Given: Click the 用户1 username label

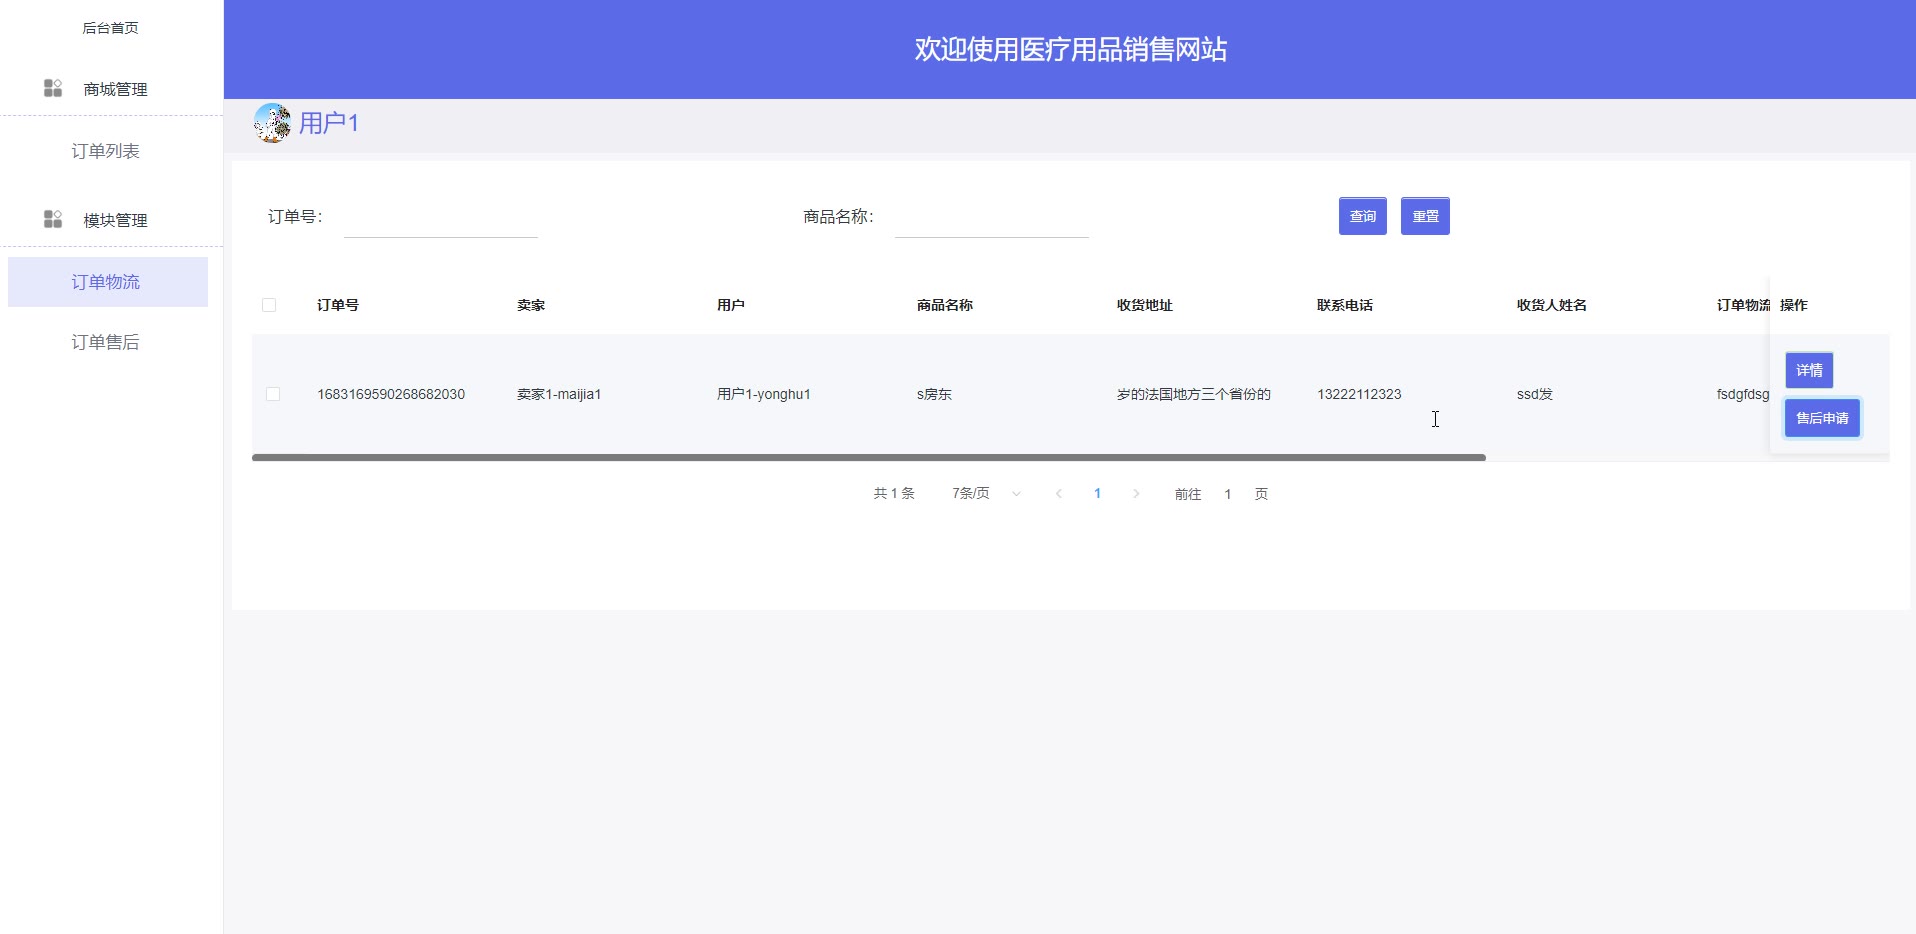Looking at the screenshot, I should pyautogui.click(x=329, y=123).
